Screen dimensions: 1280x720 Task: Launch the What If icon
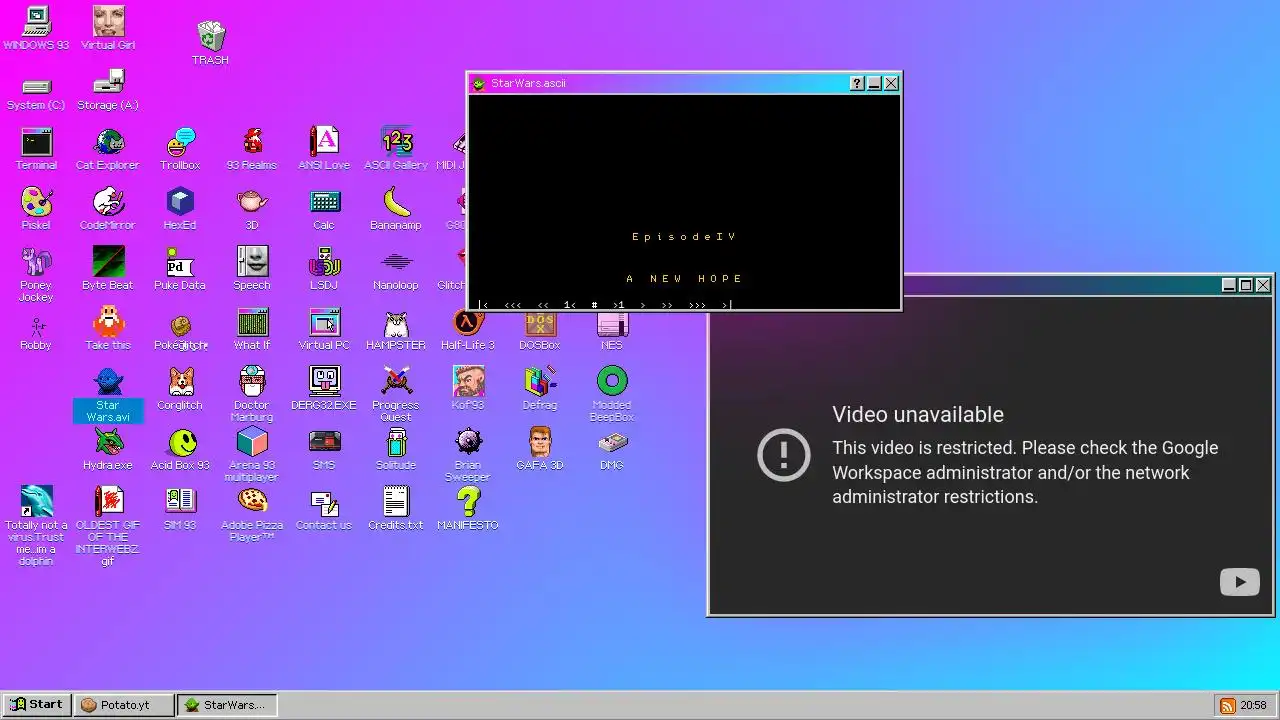(252, 329)
